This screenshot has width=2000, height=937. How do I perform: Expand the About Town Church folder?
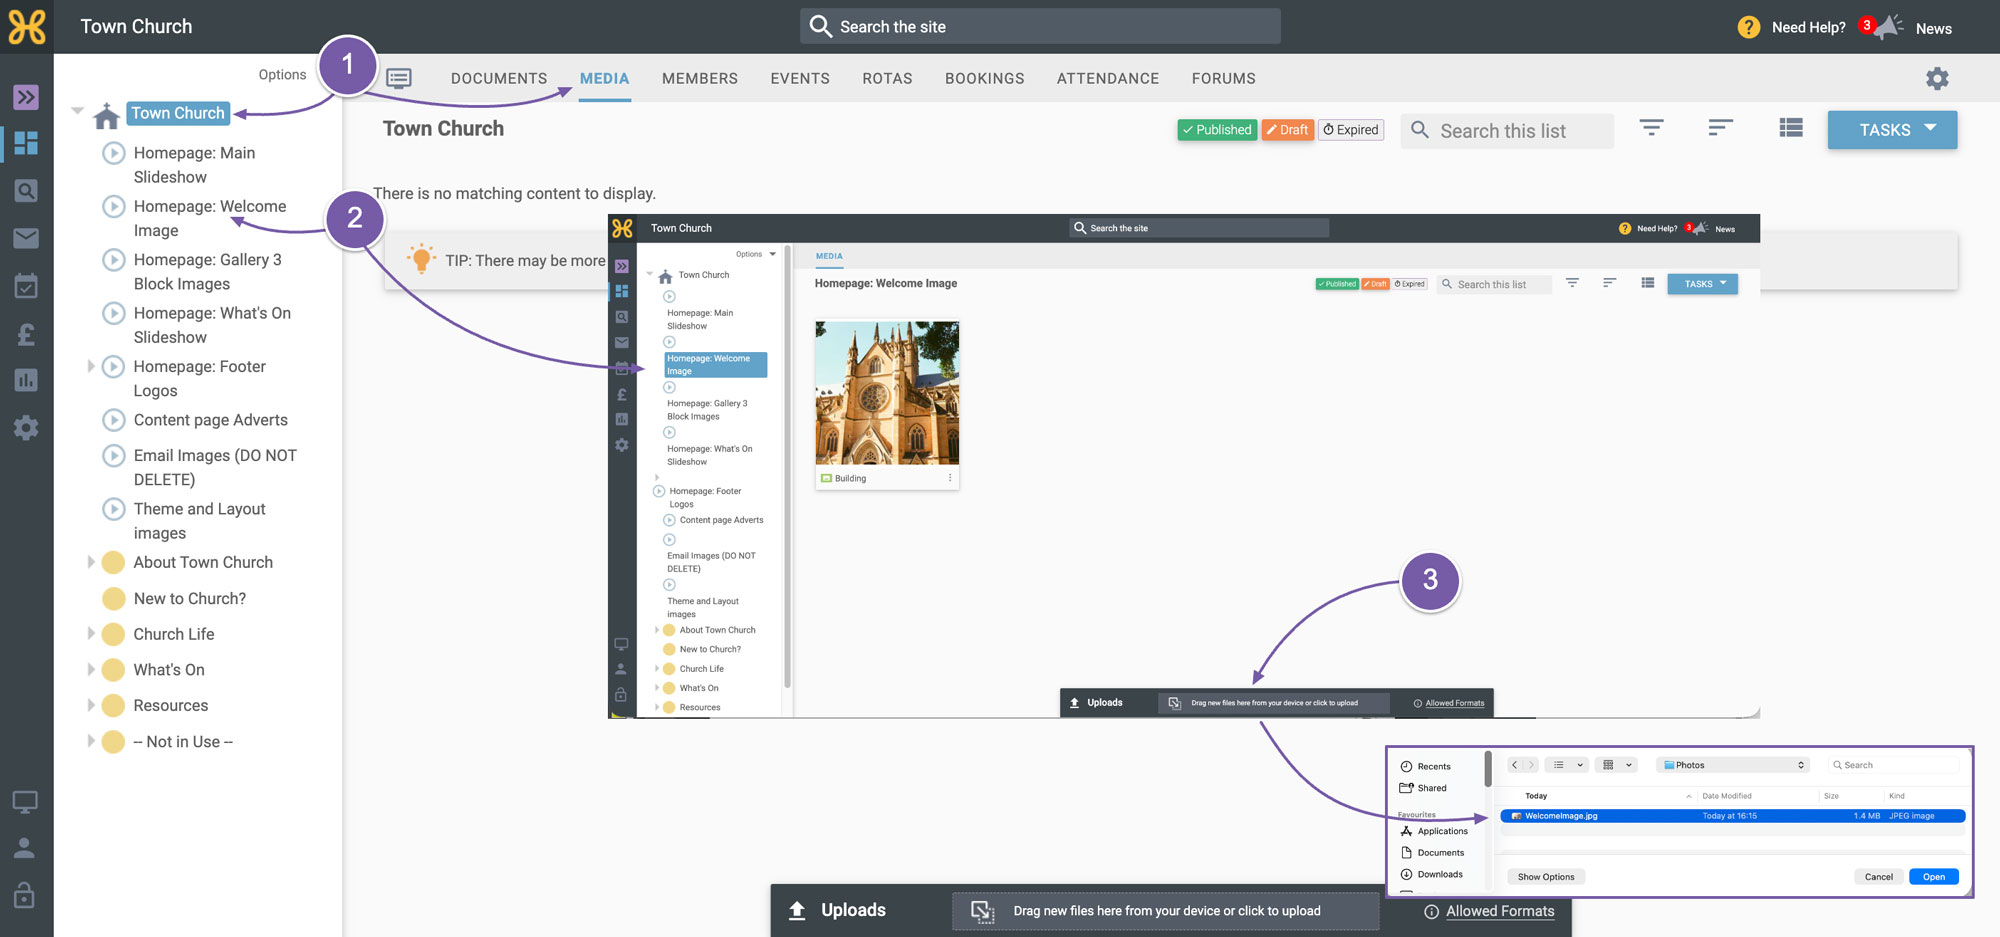click(x=91, y=562)
